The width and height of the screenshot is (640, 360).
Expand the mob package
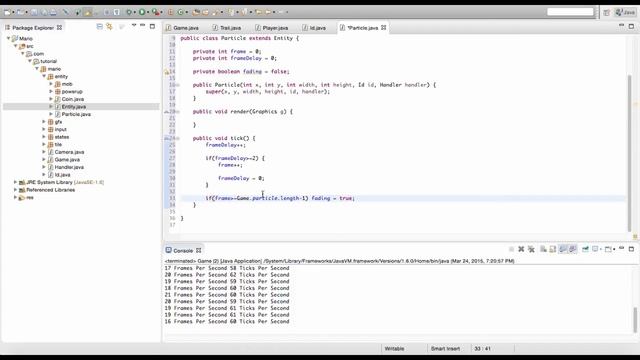pyautogui.click(x=51, y=84)
